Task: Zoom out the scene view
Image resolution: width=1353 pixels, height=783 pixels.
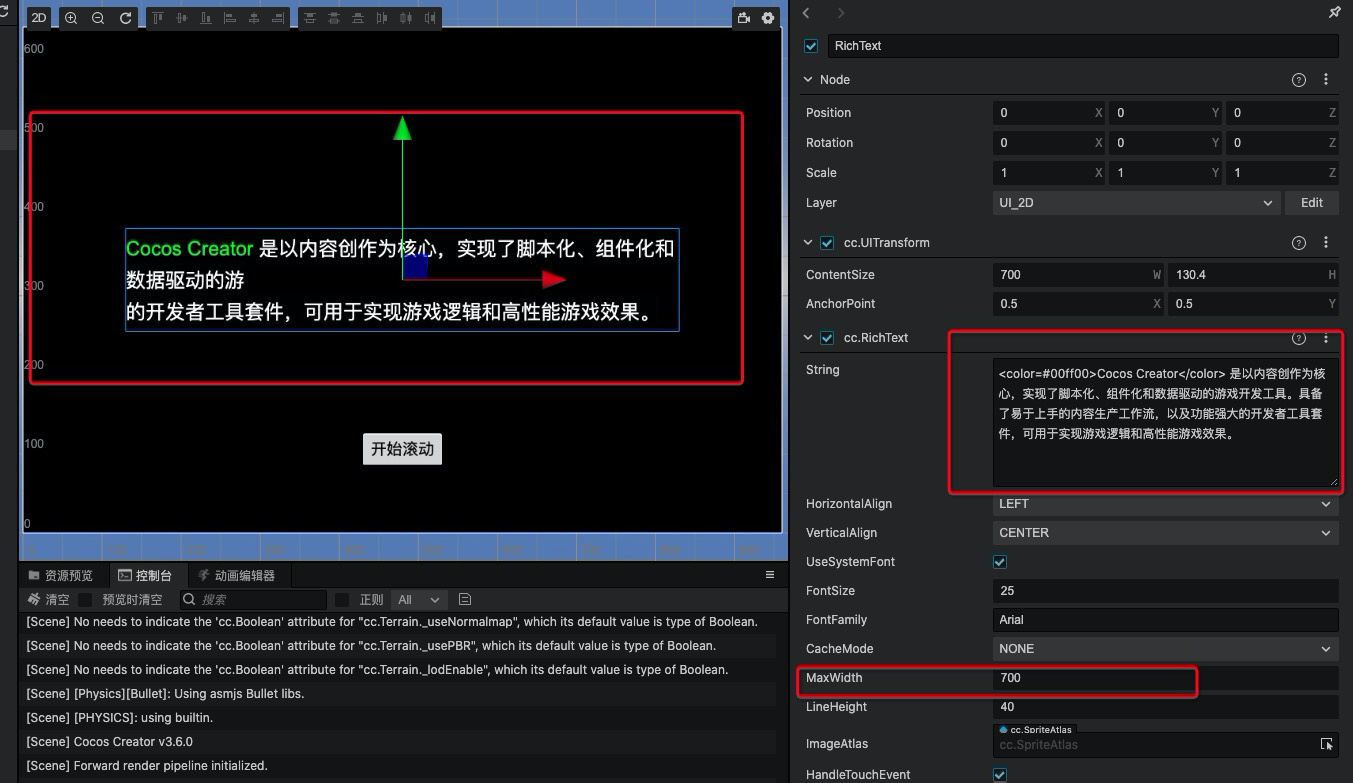Action: 98,18
